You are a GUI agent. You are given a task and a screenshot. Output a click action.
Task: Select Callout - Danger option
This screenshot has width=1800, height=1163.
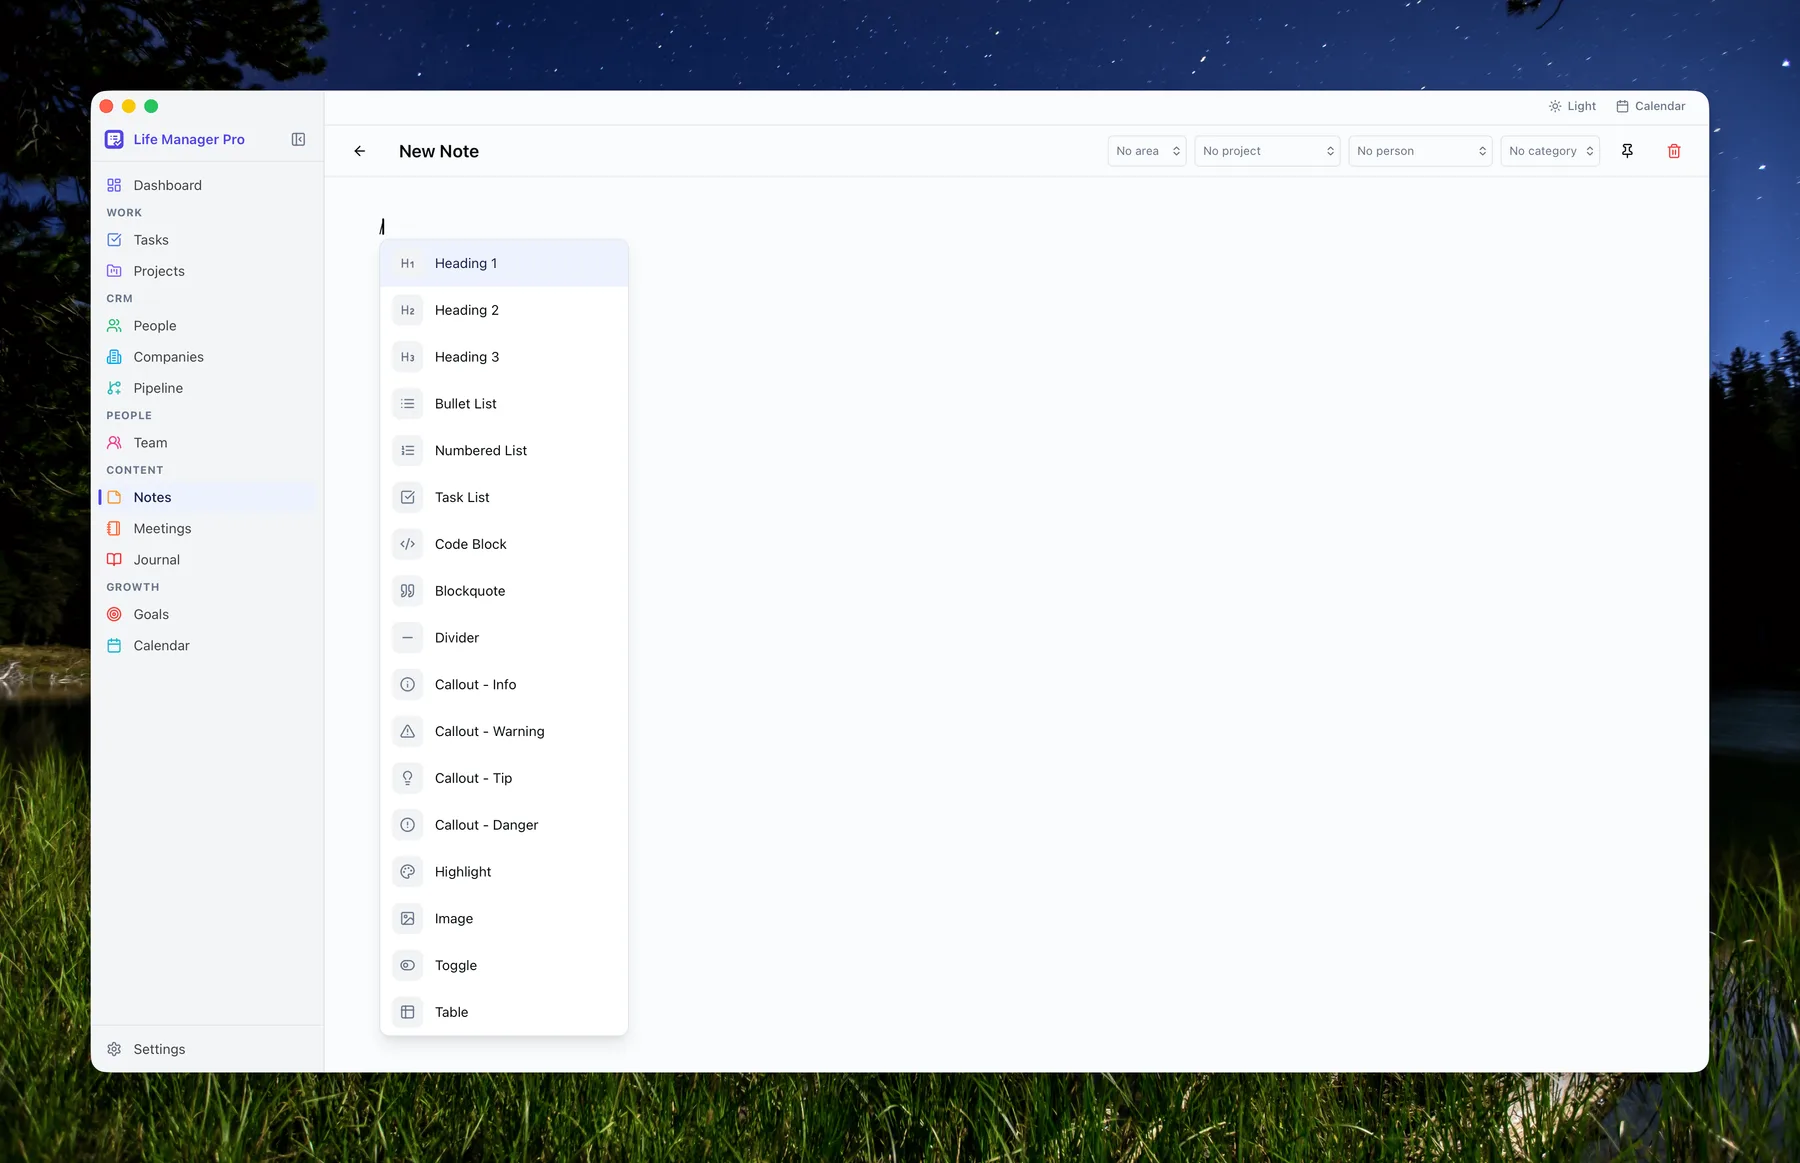point(504,825)
